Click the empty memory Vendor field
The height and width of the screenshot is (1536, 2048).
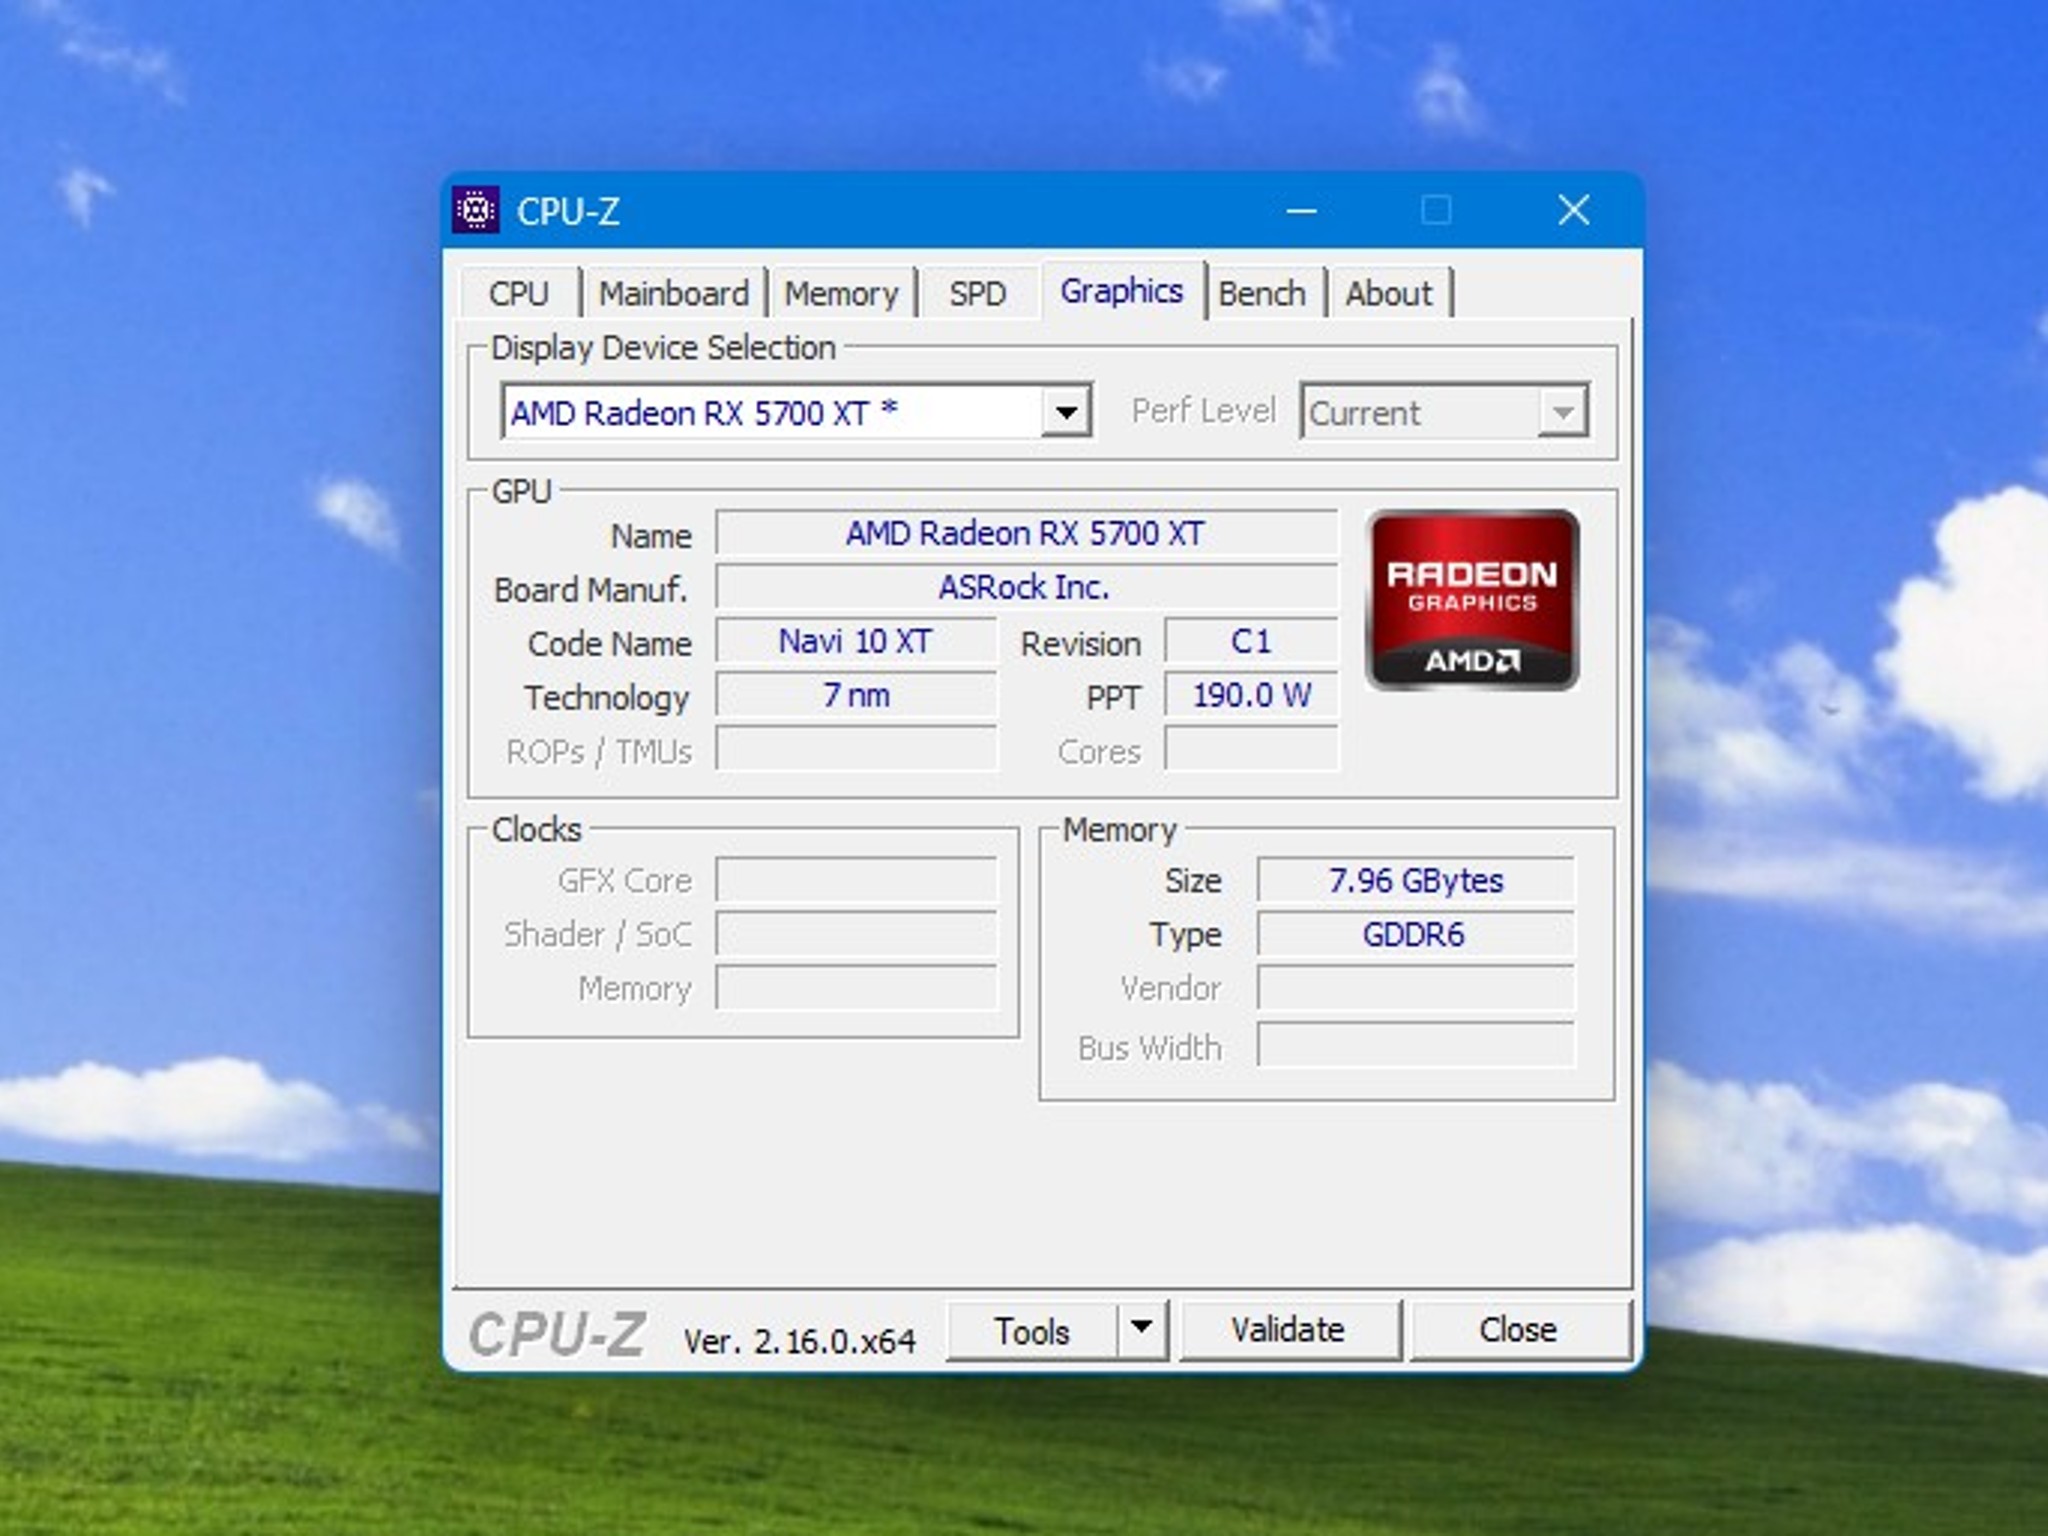[x=1415, y=988]
